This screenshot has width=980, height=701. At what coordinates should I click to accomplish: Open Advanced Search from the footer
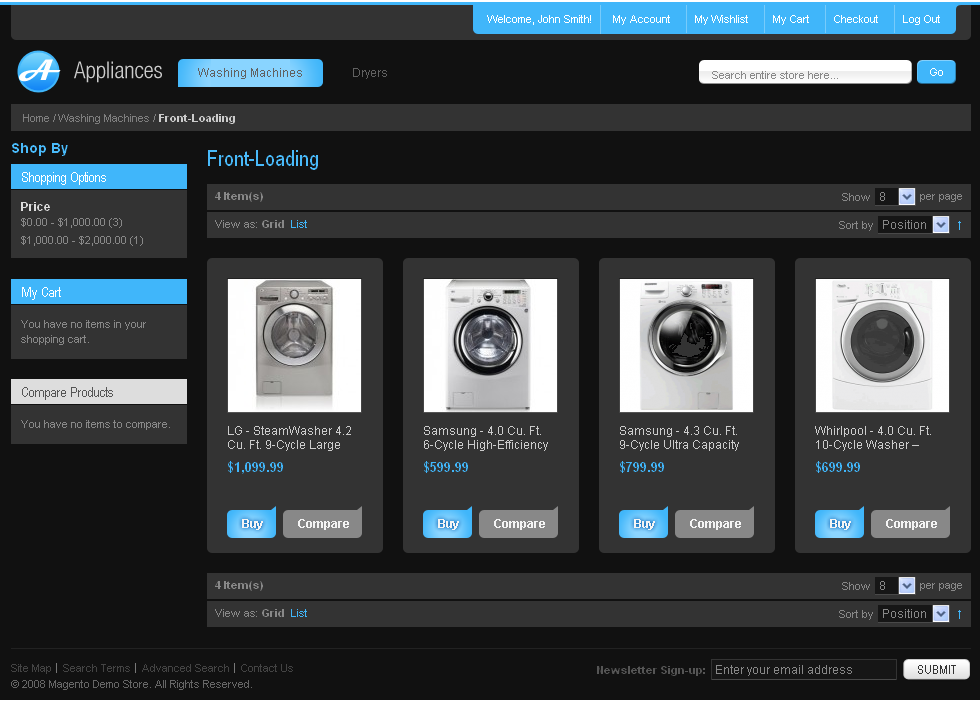(186, 669)
